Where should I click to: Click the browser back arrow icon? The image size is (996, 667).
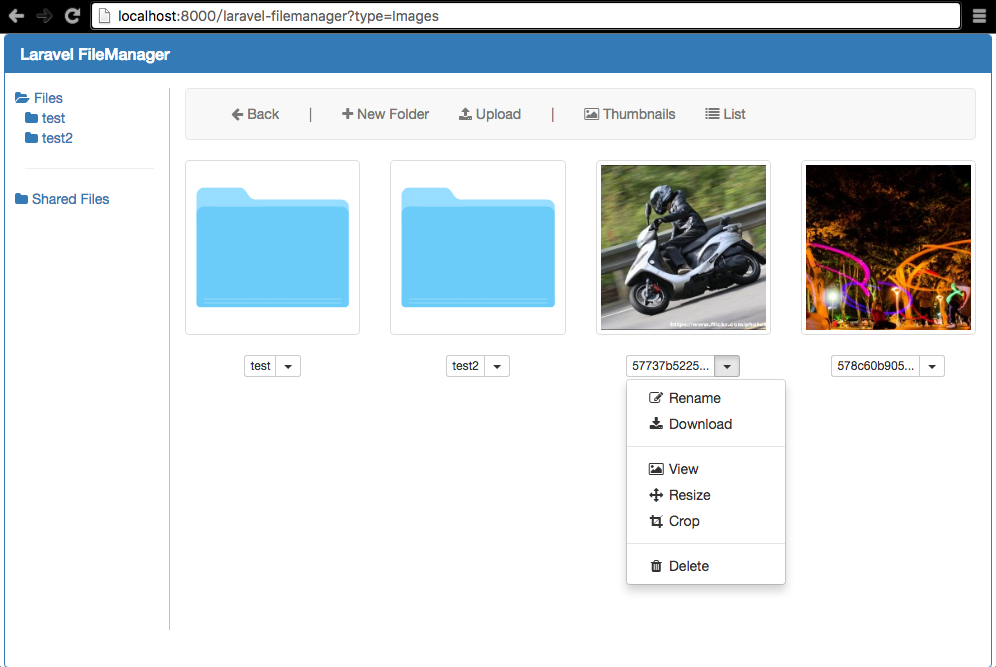pyautogui.click(x=17, y=16)
